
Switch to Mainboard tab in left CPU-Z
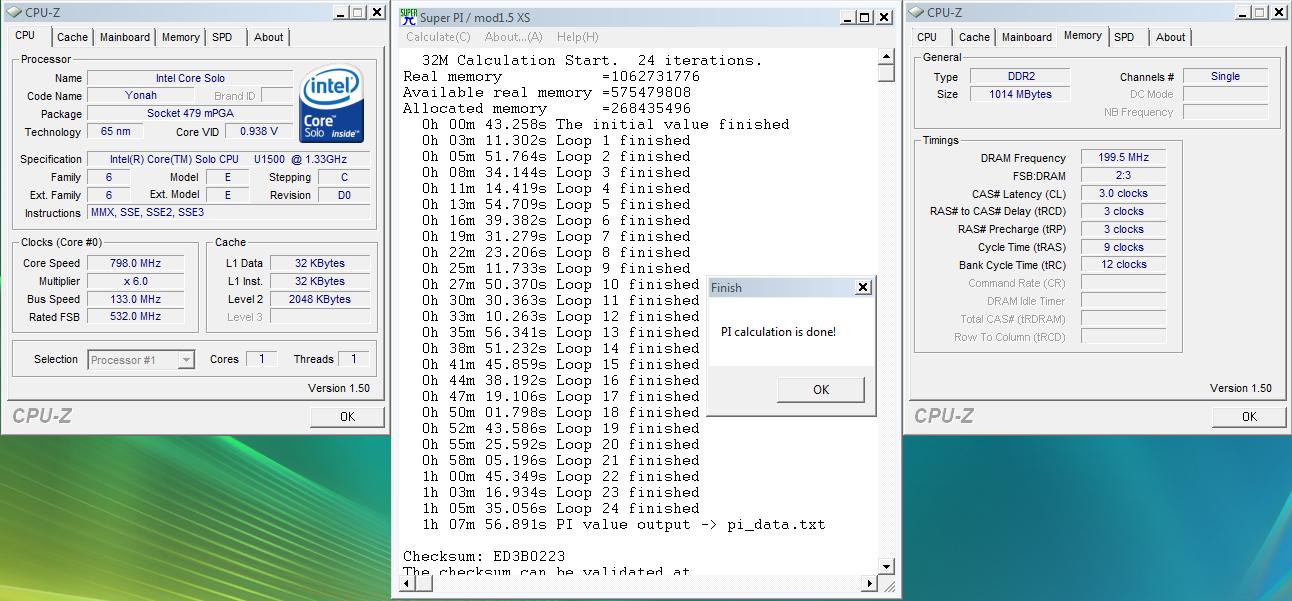[x=125, y=37]
